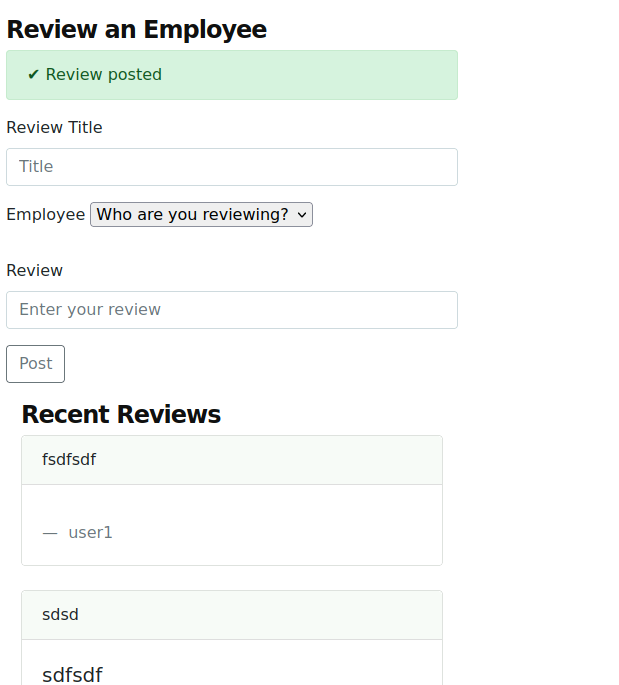Click the 'Review' field label
The height and width of the screenshot is (685, 619).
pos(35,270)
